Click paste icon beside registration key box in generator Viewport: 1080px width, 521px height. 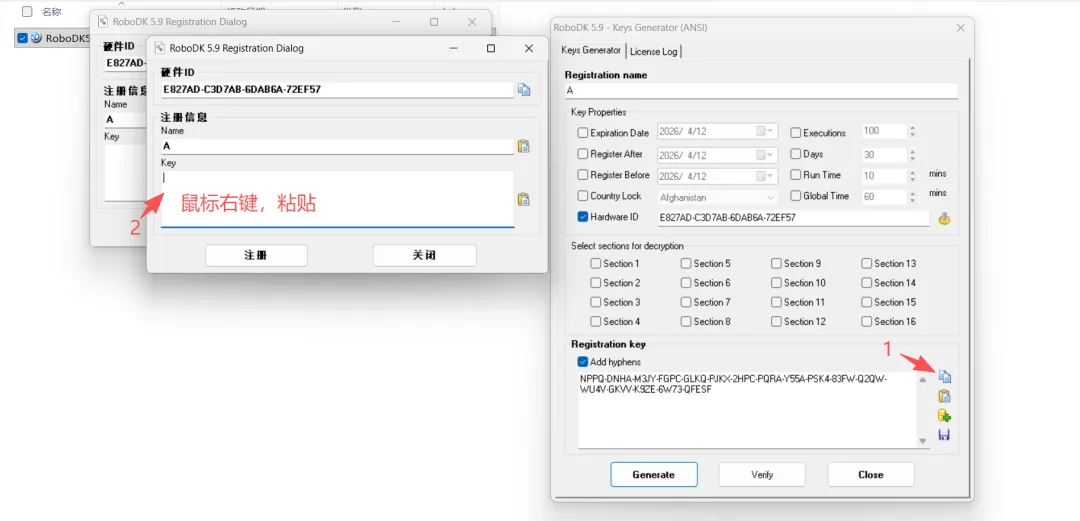click(944, 396)
